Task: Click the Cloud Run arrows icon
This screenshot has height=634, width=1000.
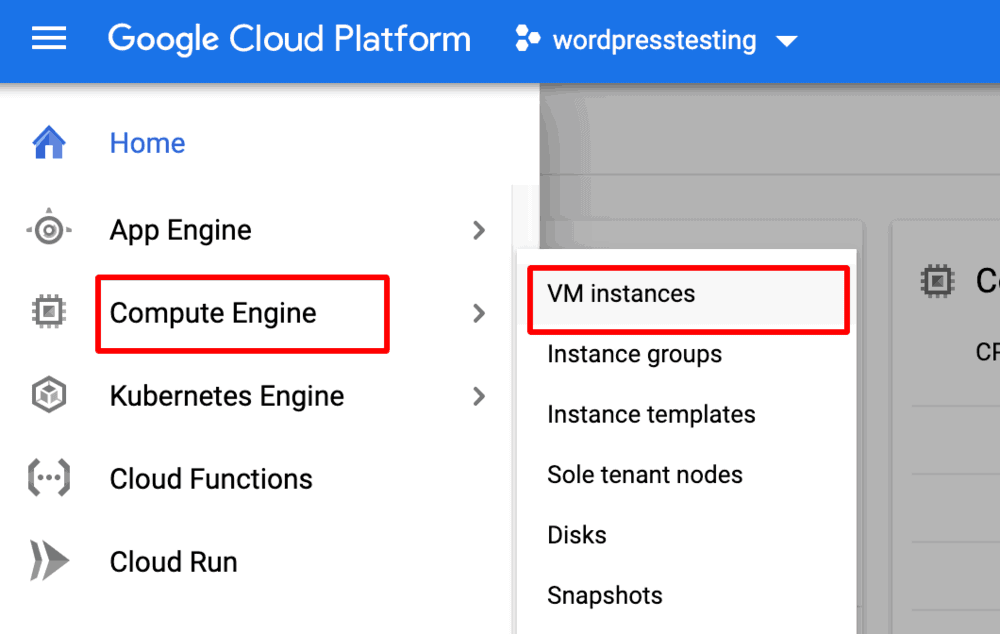Action: [x=49, y=562]
